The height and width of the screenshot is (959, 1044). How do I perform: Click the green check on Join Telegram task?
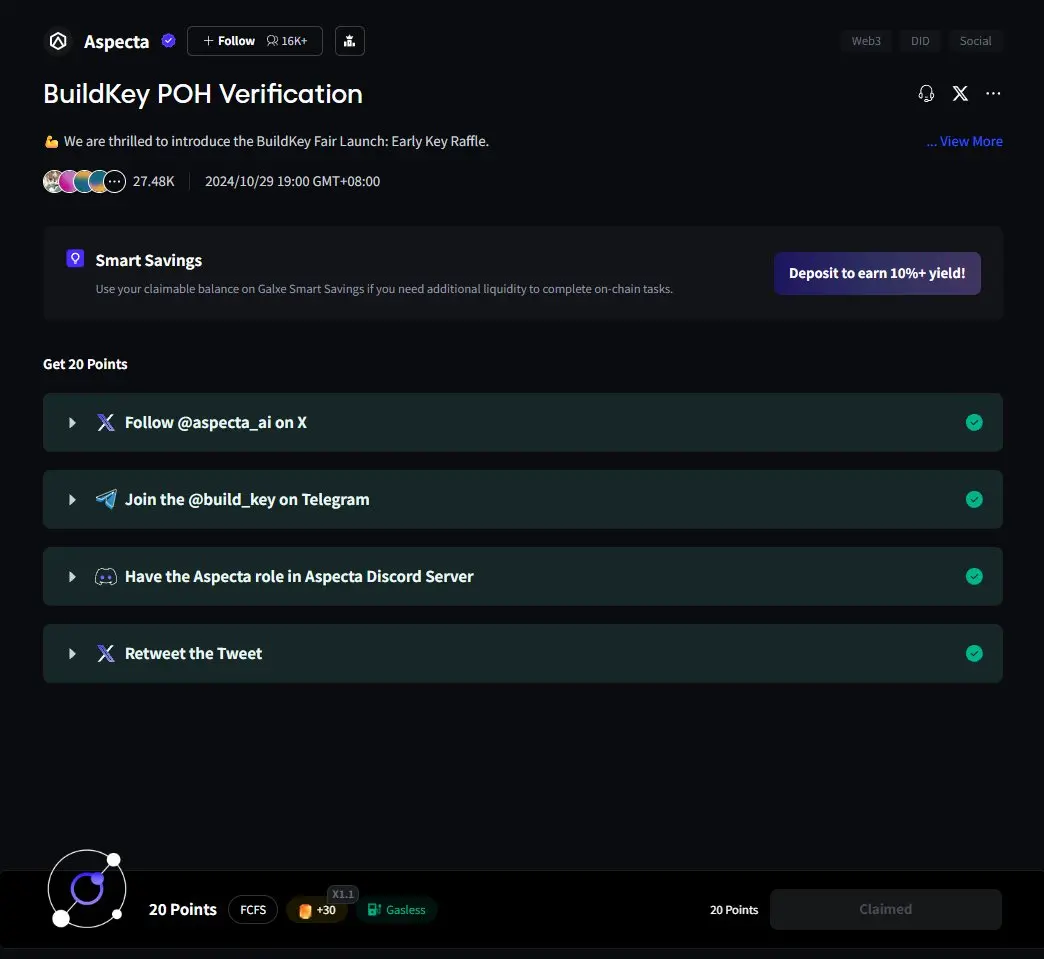[x=973, y=499]
